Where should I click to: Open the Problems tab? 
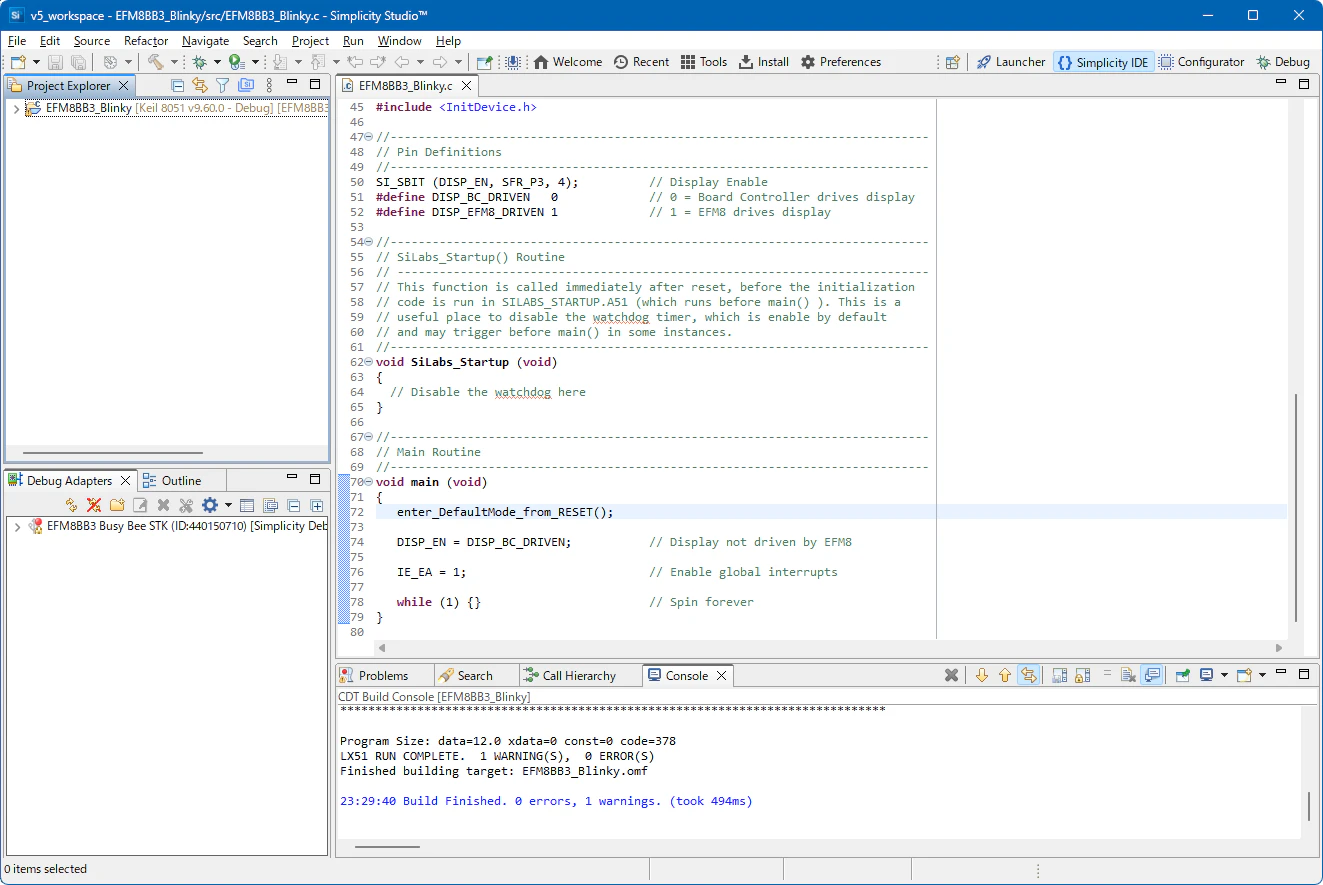pos(374,676)
